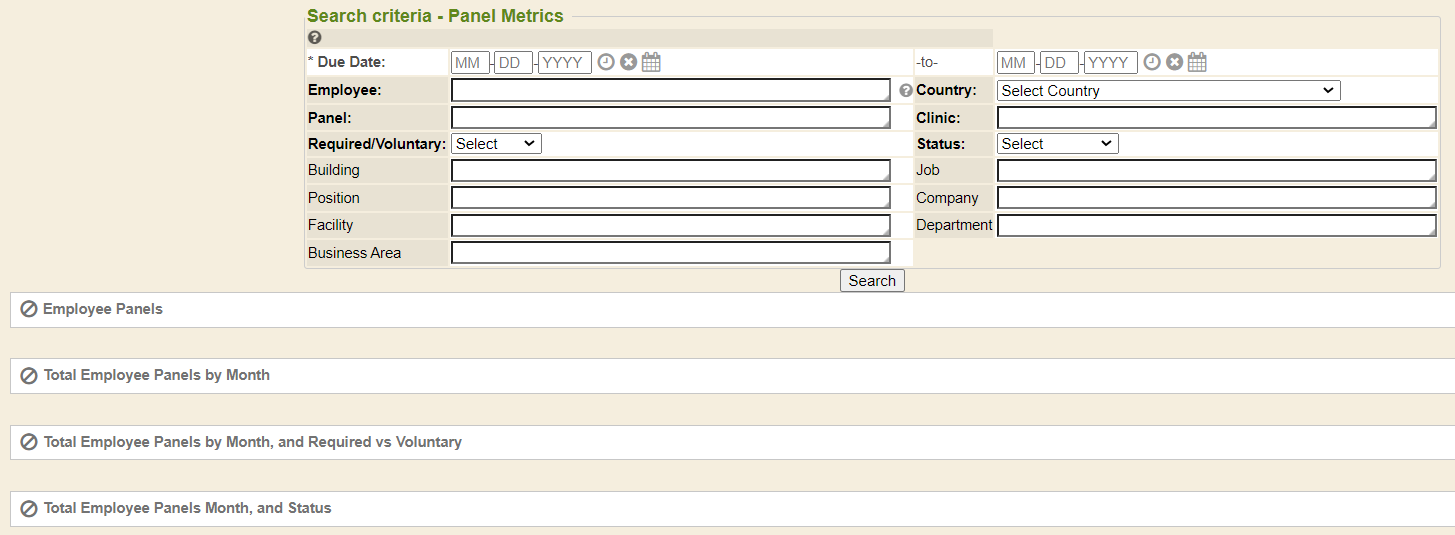Open the Required/Voluntary dropdown

coord(496,144)
